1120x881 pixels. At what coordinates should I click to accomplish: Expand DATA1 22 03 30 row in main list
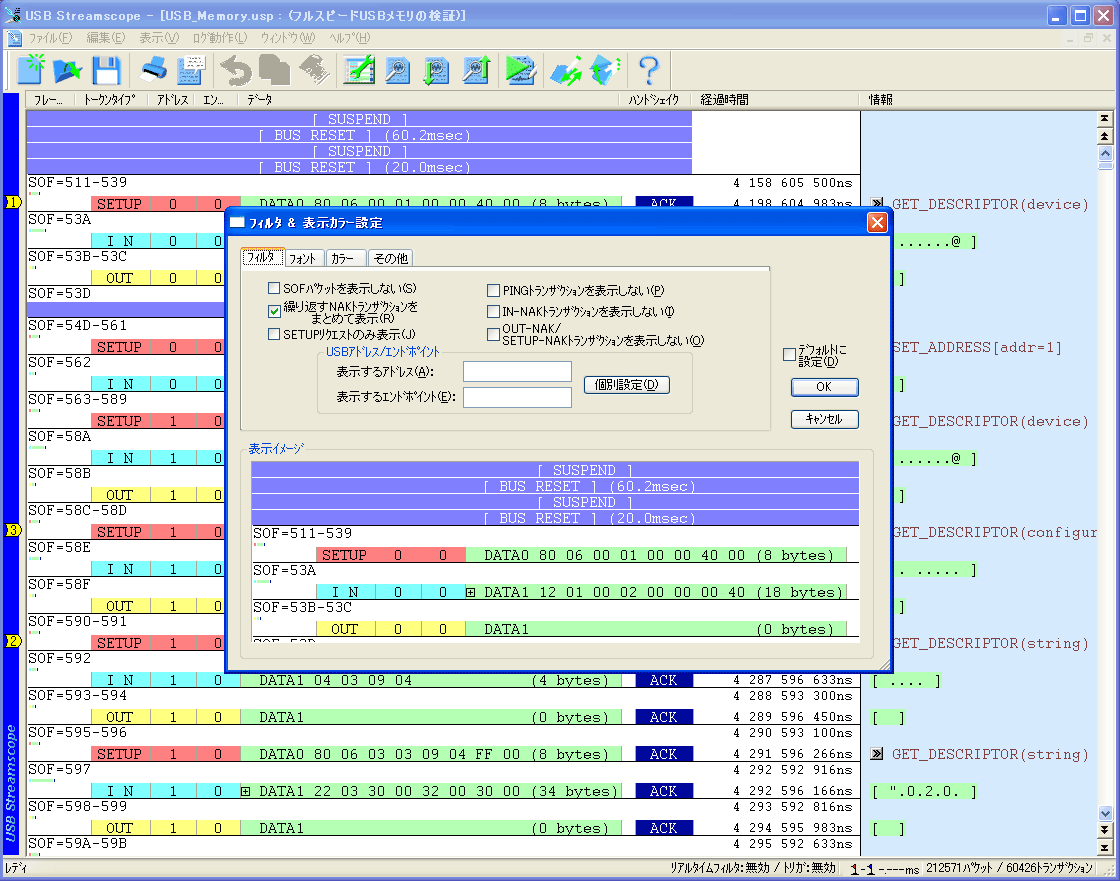(245, 791)
